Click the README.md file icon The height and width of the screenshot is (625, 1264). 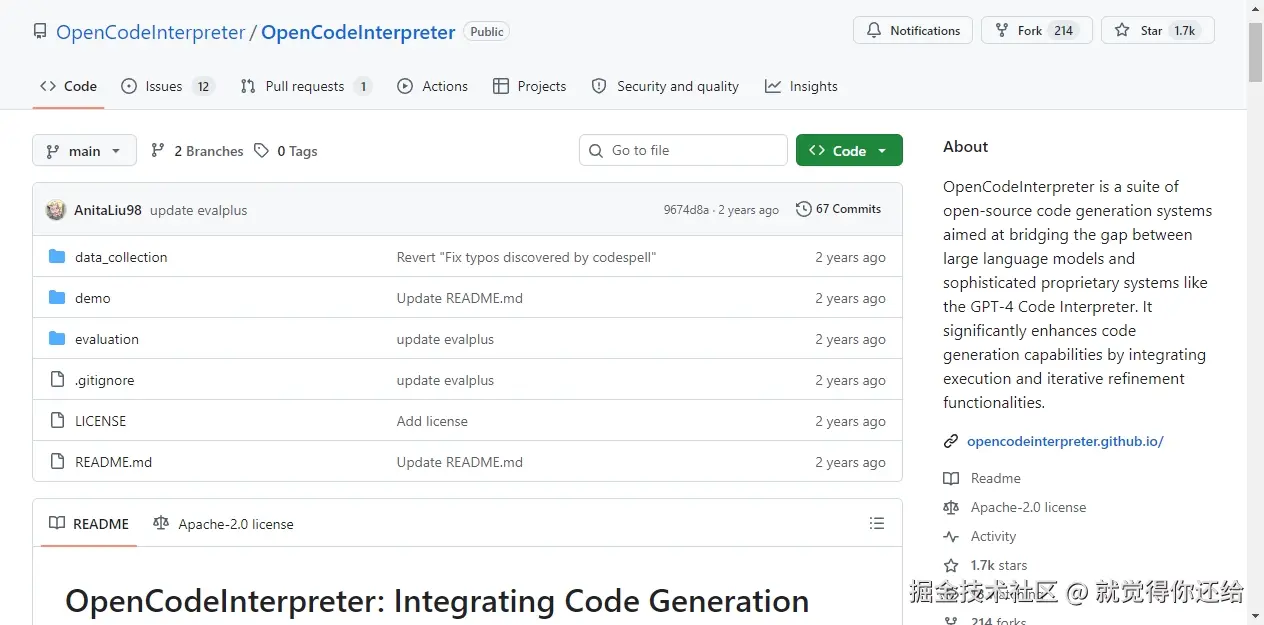(57, 462)
